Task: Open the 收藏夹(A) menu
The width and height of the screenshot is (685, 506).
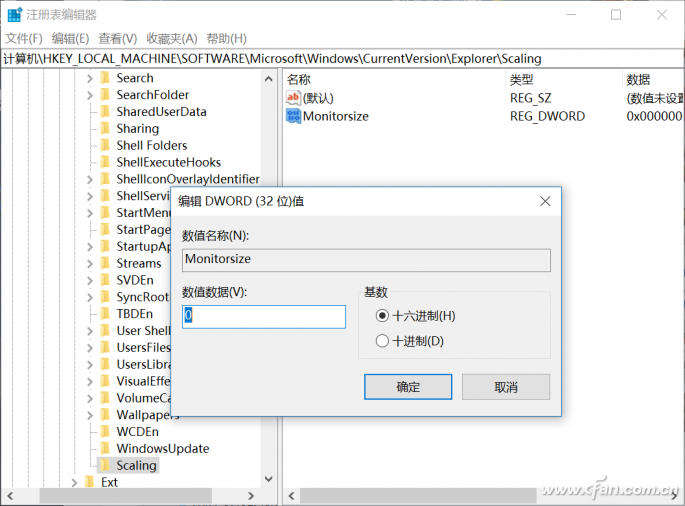Action: pos(172,38)
